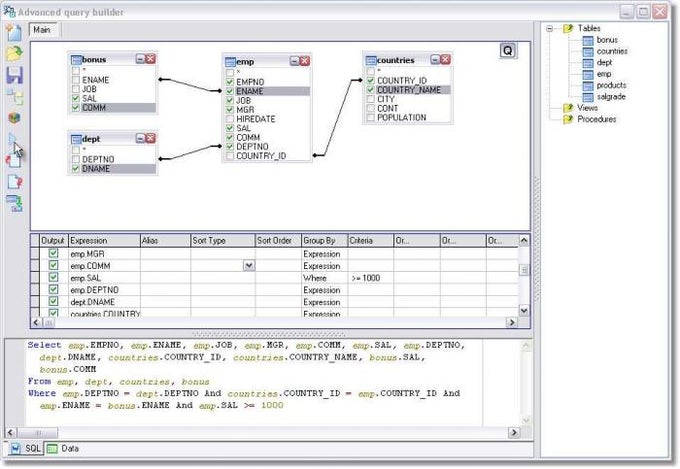Screen dimensions: 680x469
Task: Minimize the dept table box
Action: pyautogui.click(x=140, y=138)
